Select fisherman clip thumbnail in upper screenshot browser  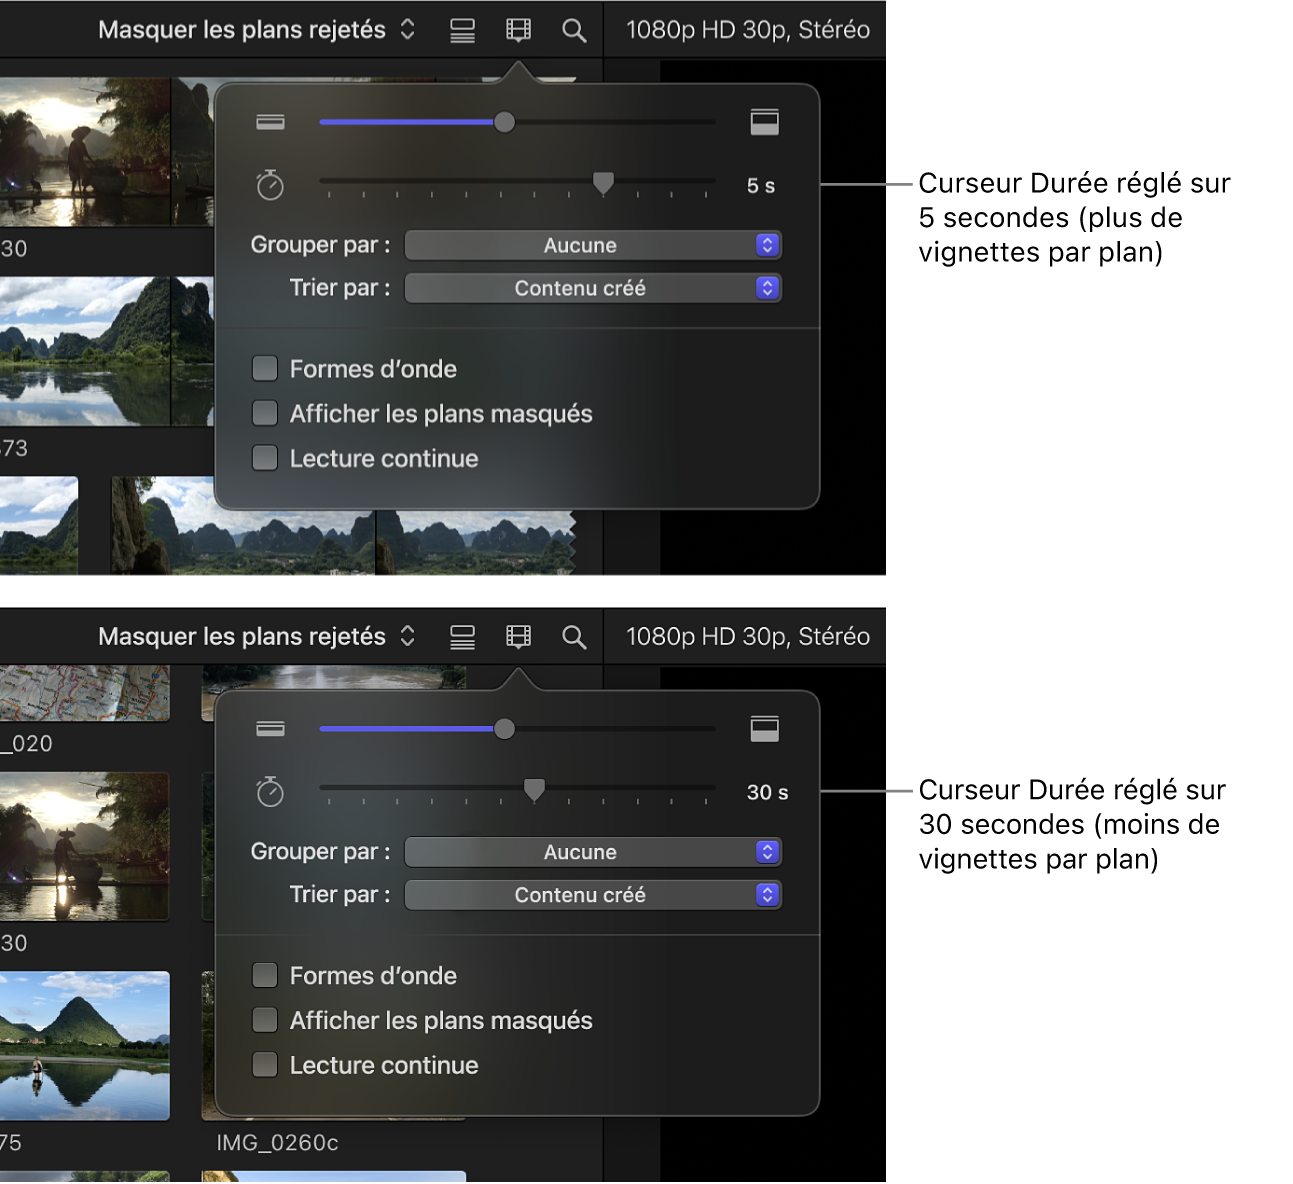(x=85, y=152)
